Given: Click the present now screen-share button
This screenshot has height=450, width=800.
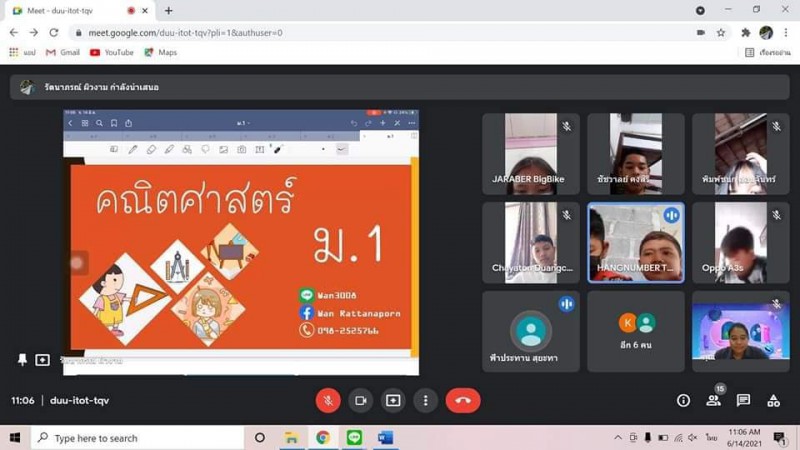Looking at the screenshot, I should coord(393,400).
